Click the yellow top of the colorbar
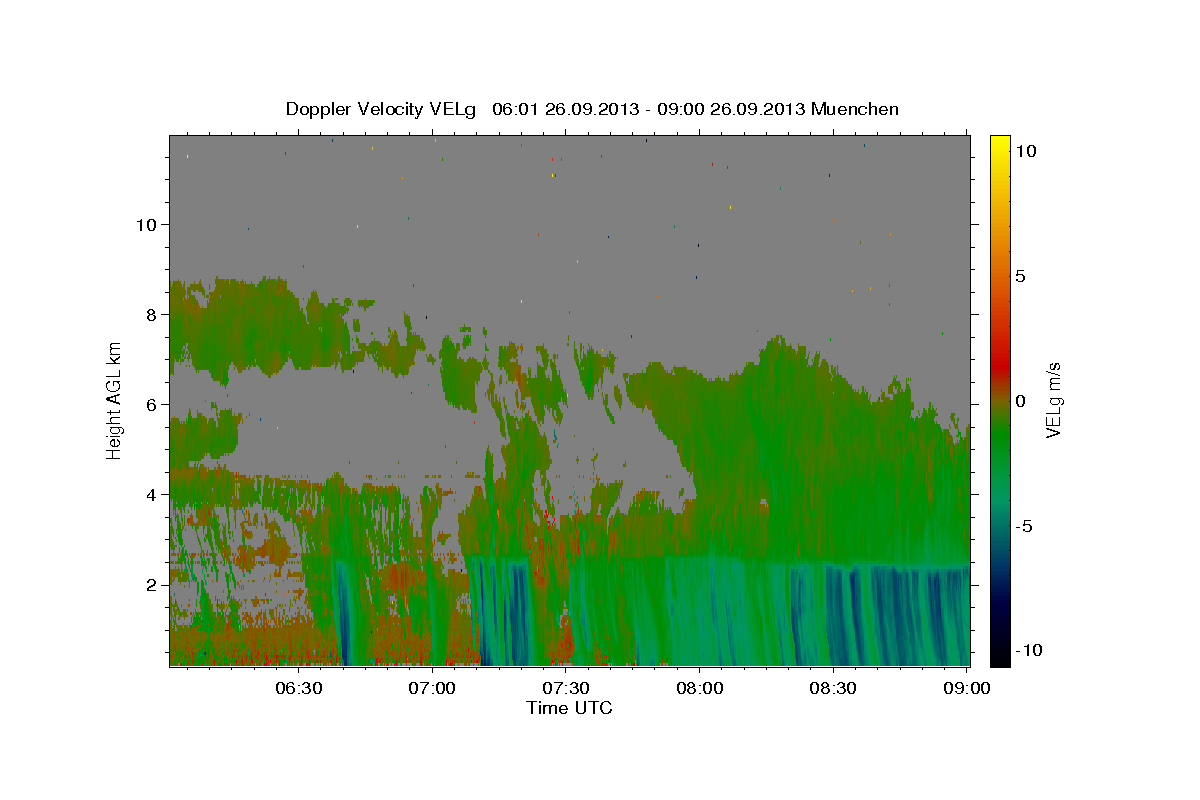The image size is (1200, 800). (x=1000, y=143)
